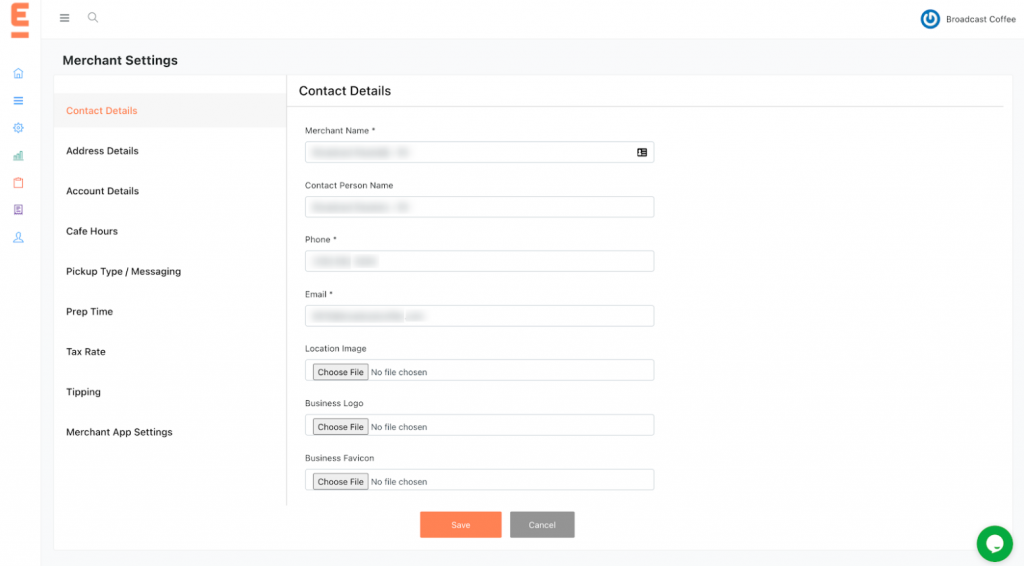The height and width of the screenshot is (566, 1024).
Task: Open the Broadcast Coffee account menu
Action: [x=968, y=19]
